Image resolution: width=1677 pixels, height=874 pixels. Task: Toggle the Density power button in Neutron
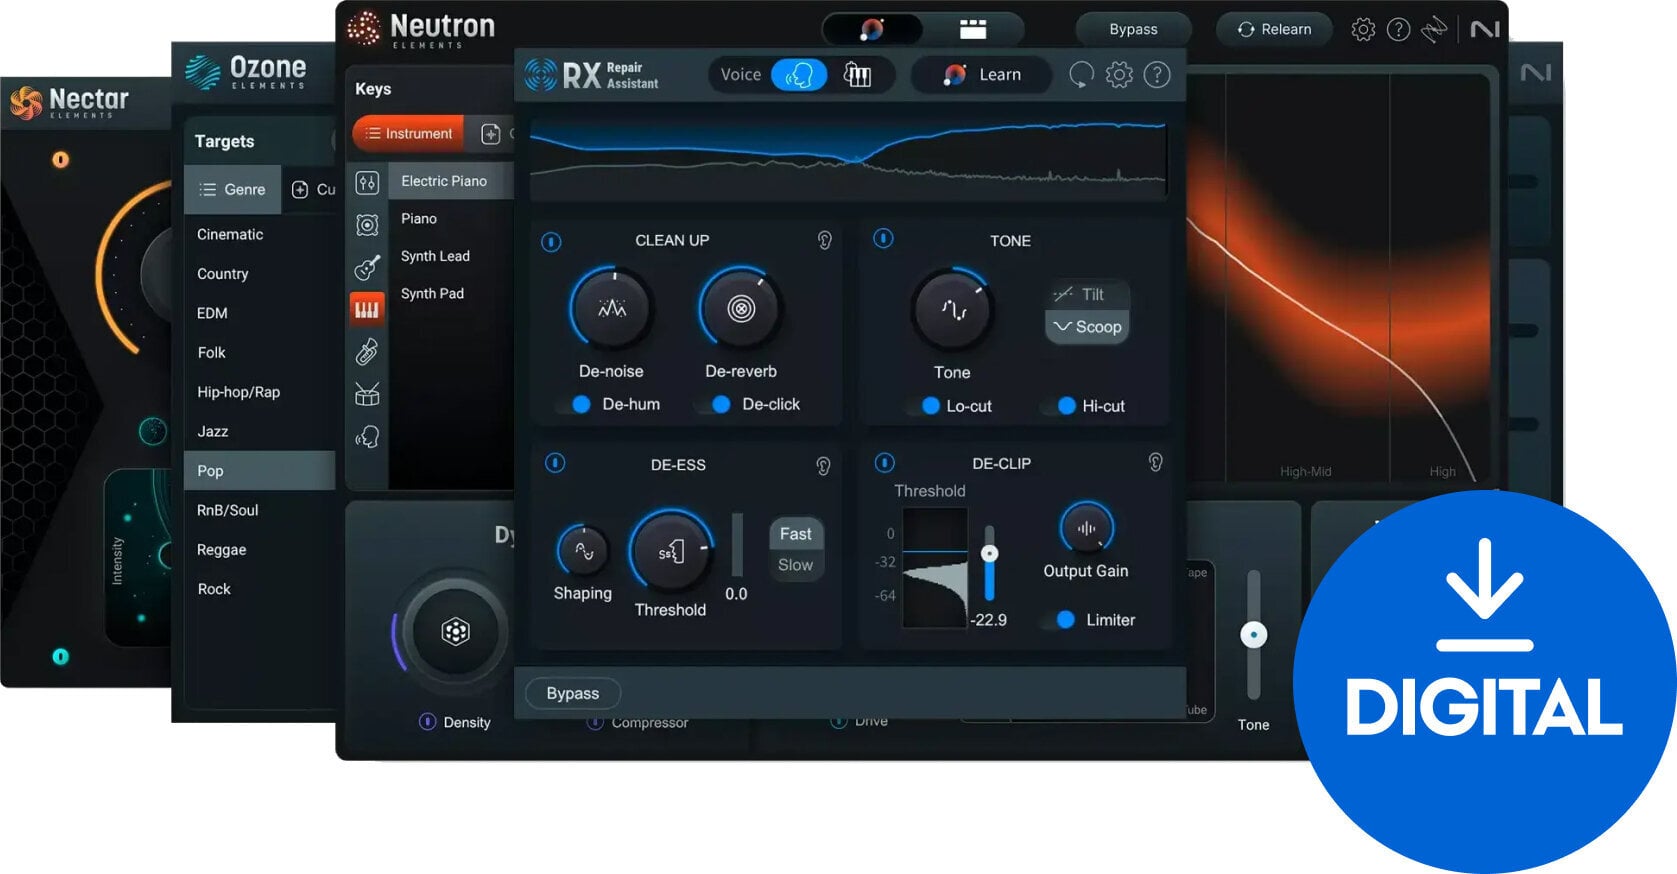427,721
